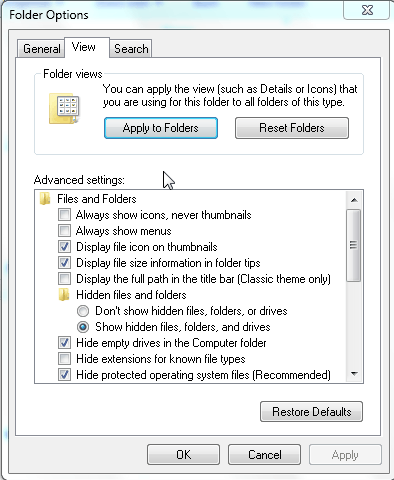Viewport: 394px width, 480px height.
Task: Enable Display the full path in title bar
Action: click(64, 279)
